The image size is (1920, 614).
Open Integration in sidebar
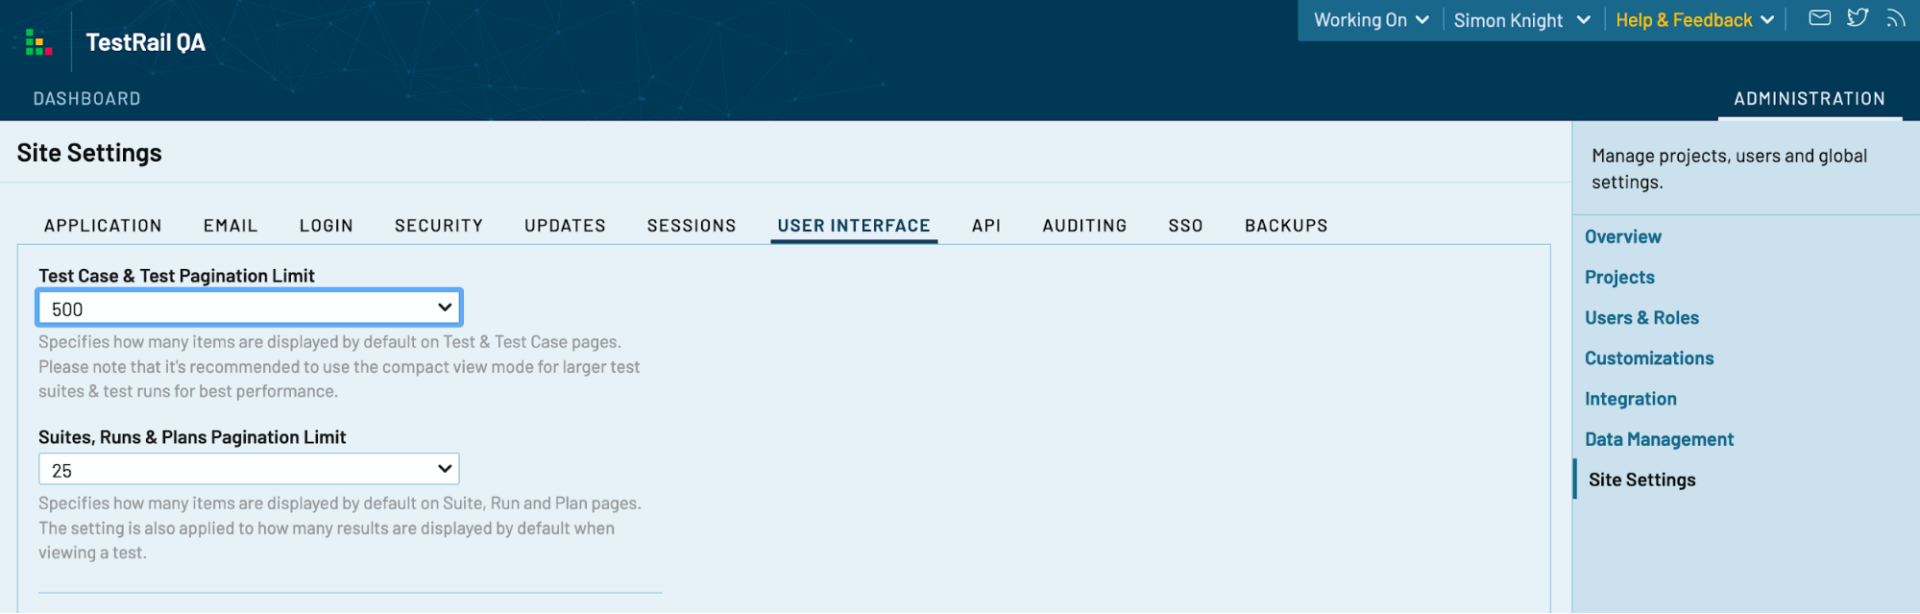(x=1630, y=399)
